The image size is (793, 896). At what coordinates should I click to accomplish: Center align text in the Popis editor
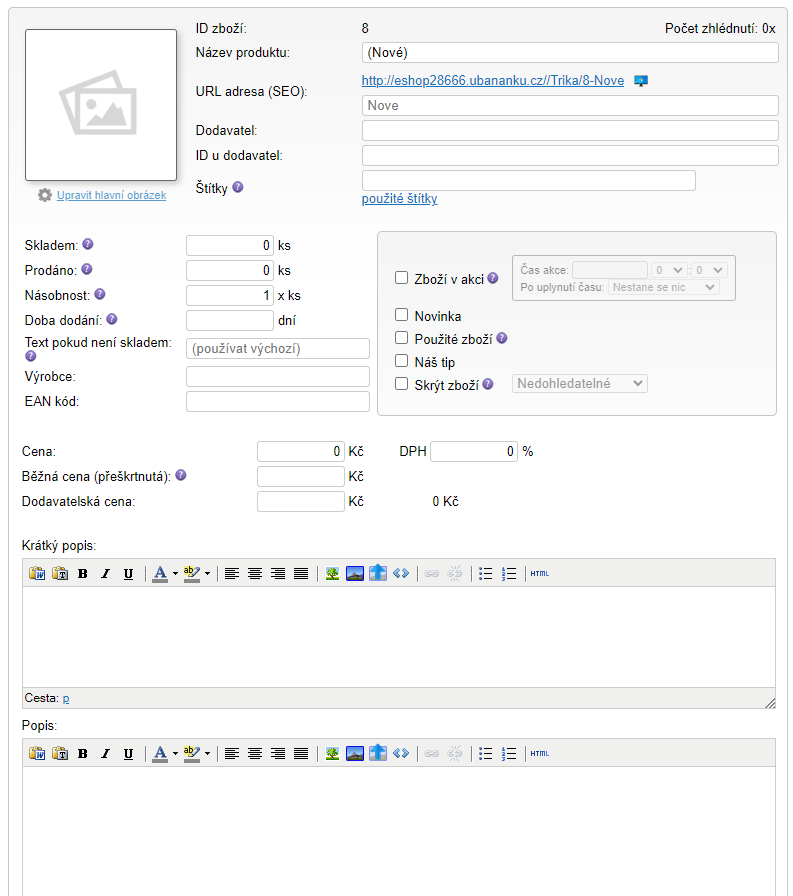(x=255, y=754)
